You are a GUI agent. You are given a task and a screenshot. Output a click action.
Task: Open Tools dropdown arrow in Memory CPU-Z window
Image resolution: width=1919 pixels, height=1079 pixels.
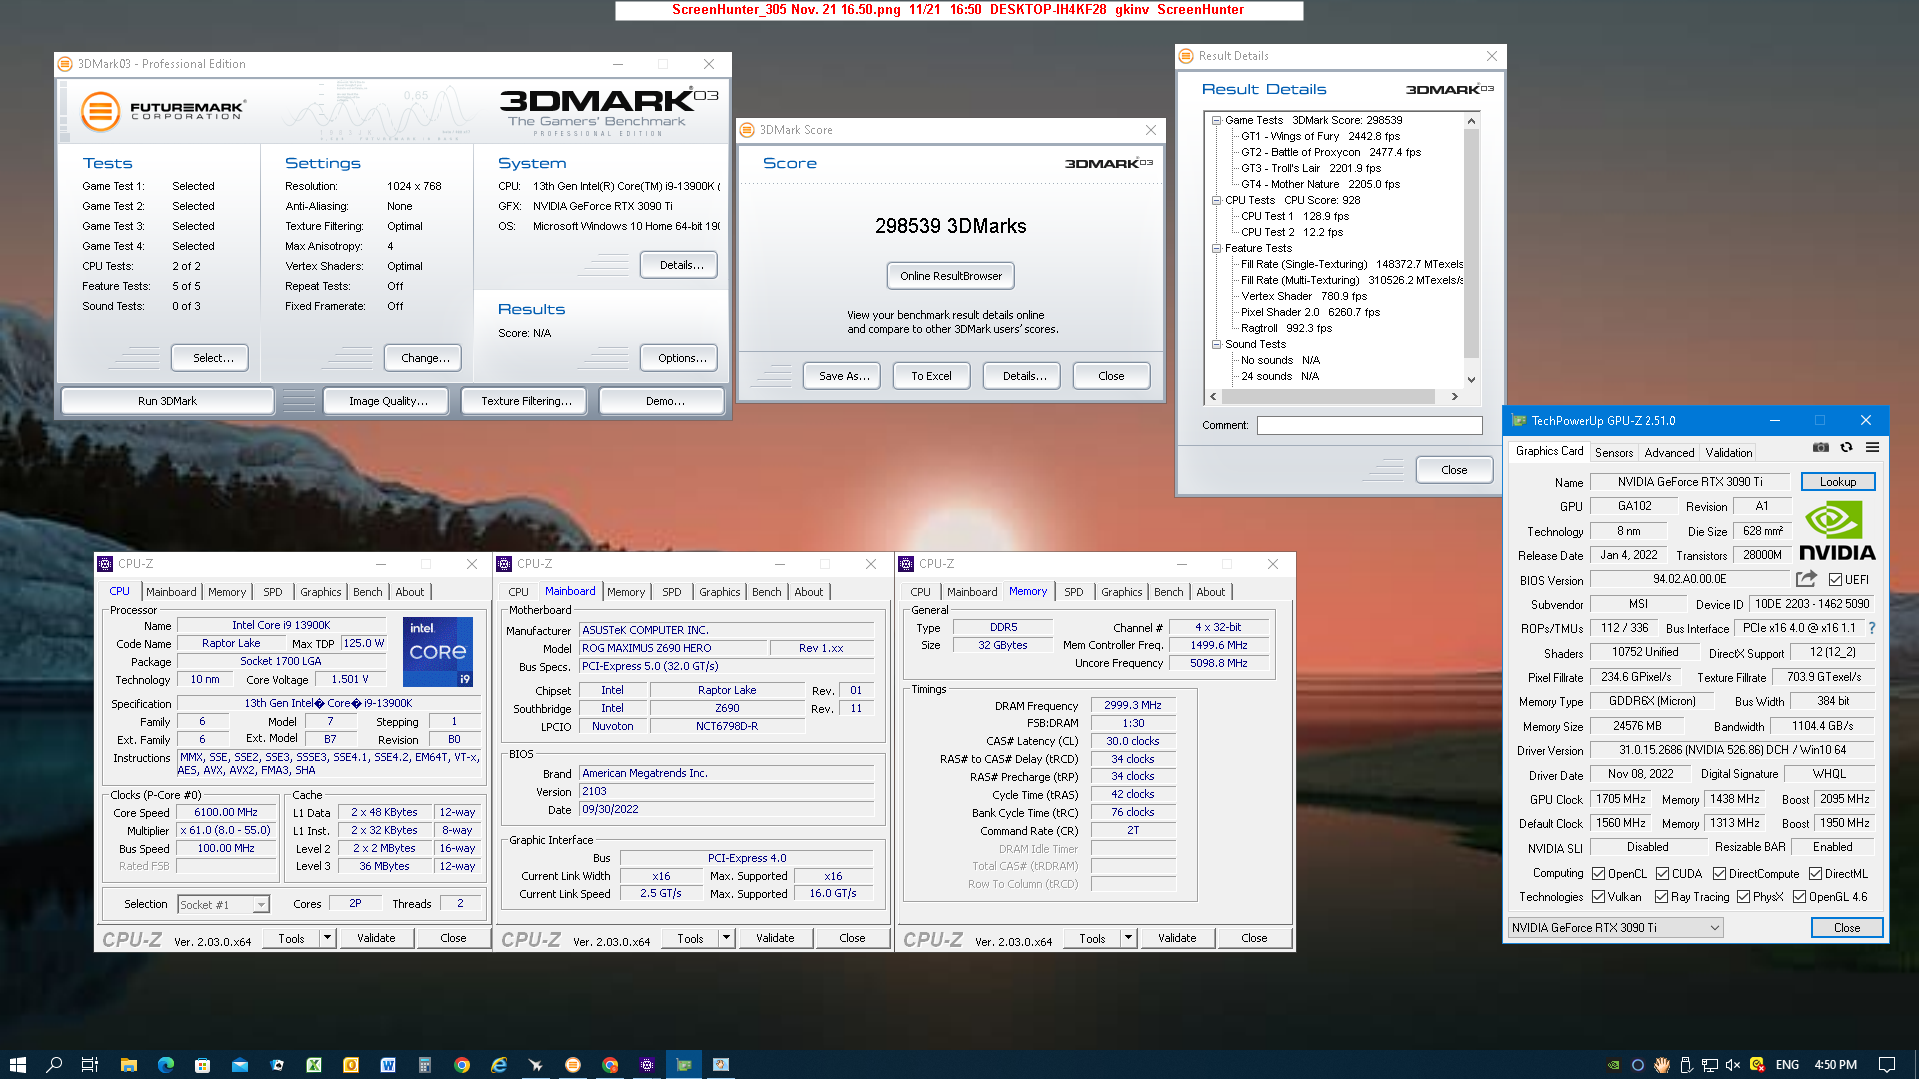[1128, 938]
